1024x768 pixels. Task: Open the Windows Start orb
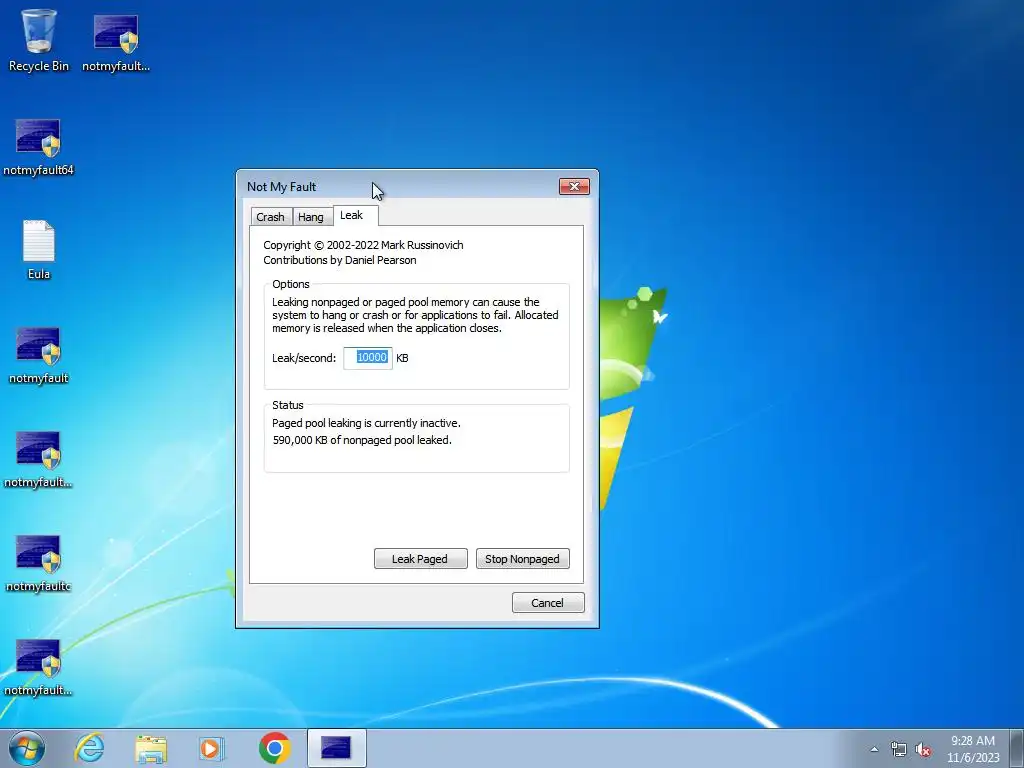click(26, 748)
